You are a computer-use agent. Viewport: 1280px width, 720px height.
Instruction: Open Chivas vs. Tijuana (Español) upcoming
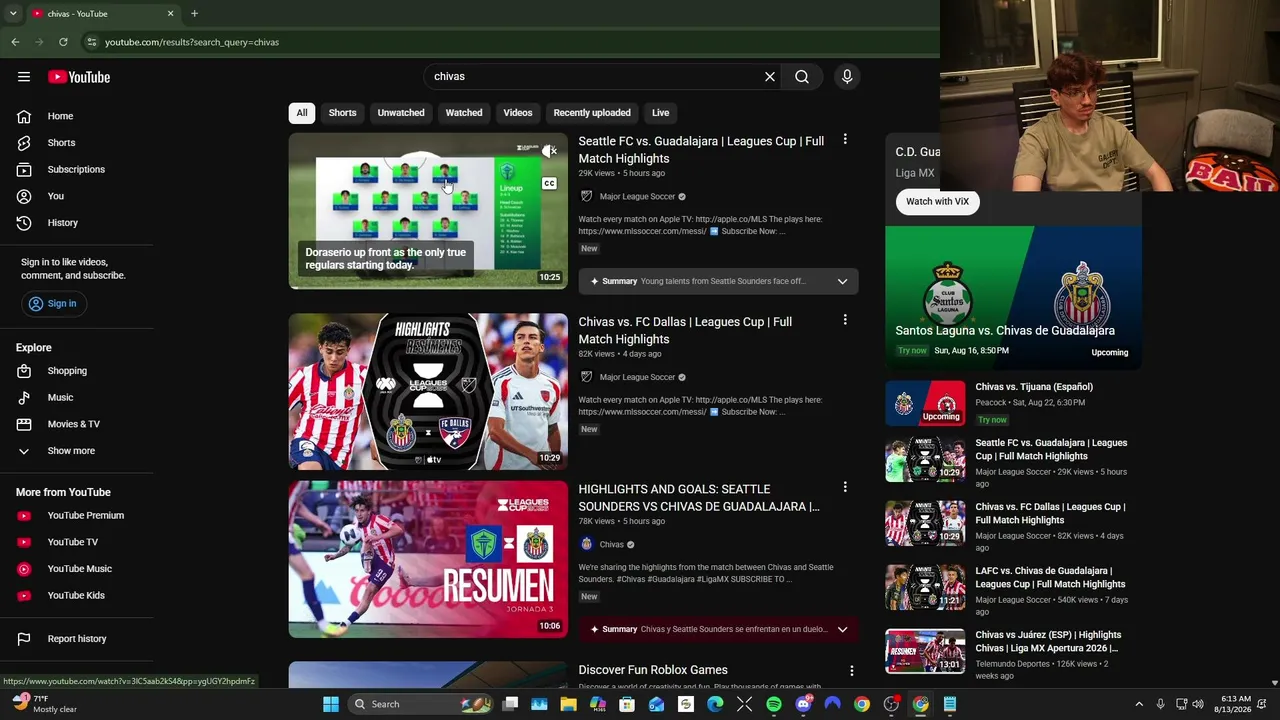pyautogui.click(x=1034, y=387)
